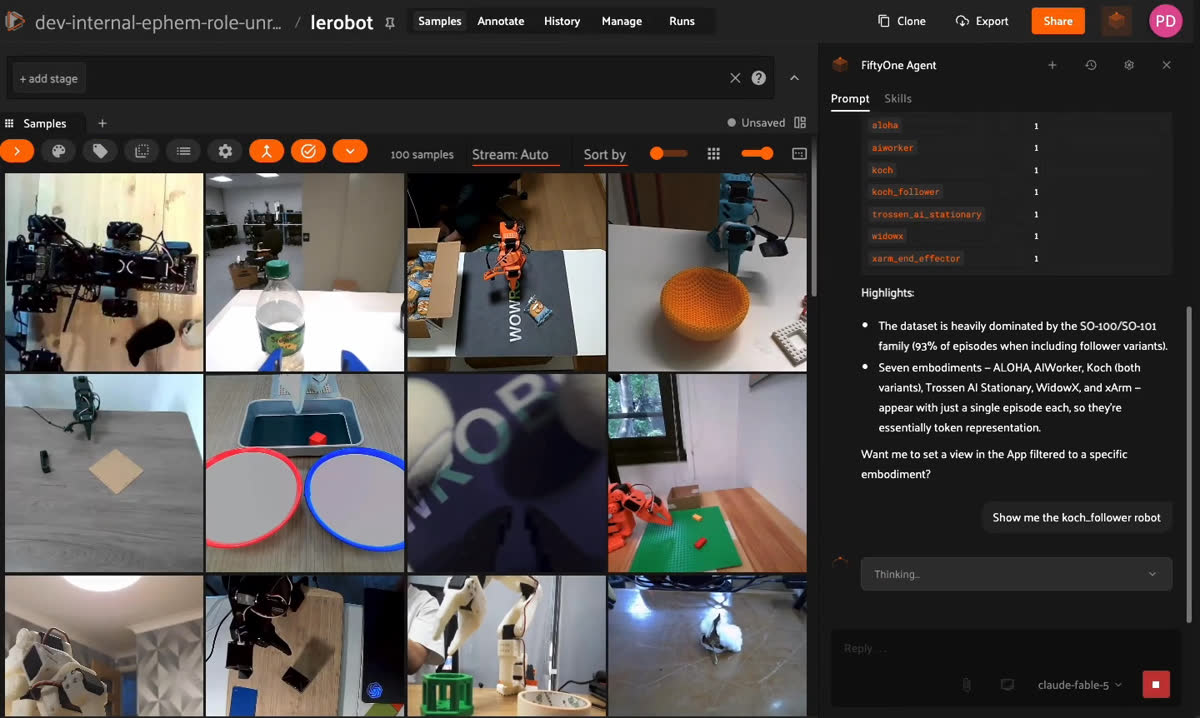Click the orange checkmark circle icon
1200x718 pixels.
308,151
